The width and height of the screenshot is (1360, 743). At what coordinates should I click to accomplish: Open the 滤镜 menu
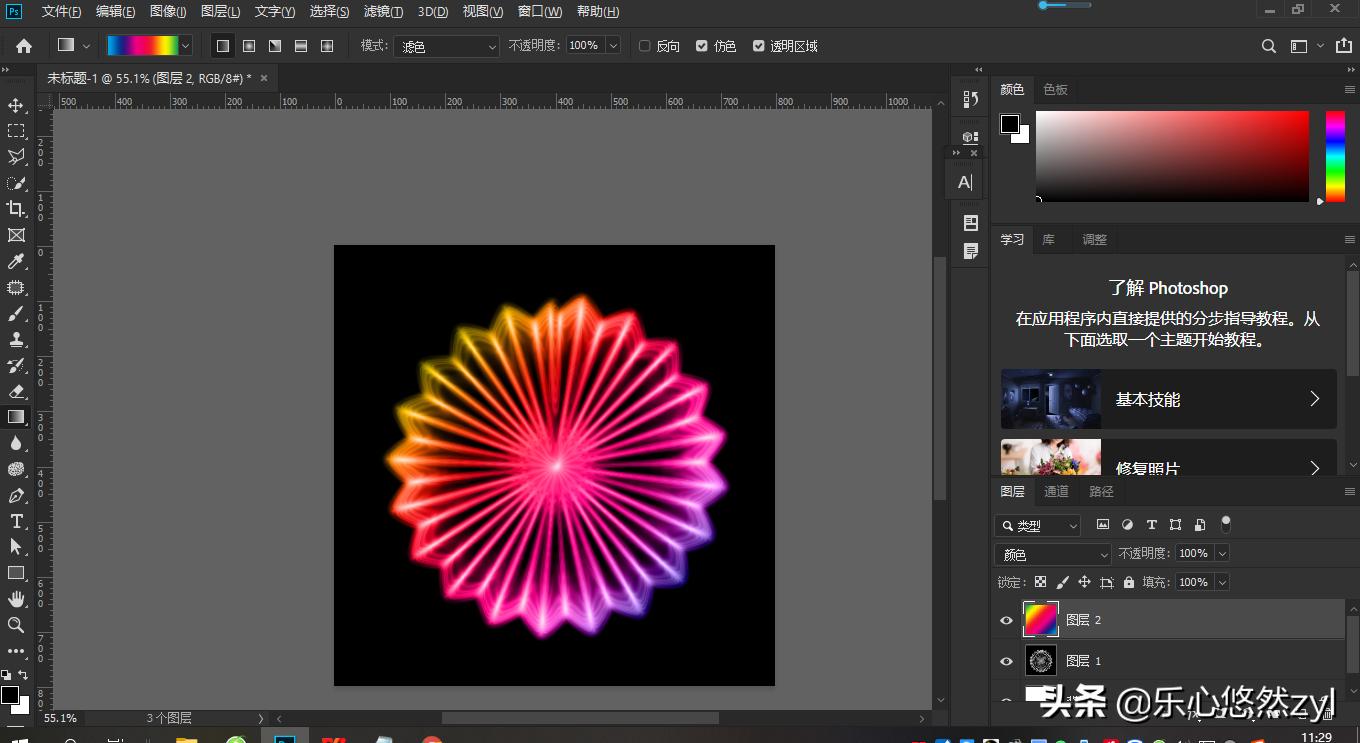click(383, 12)
